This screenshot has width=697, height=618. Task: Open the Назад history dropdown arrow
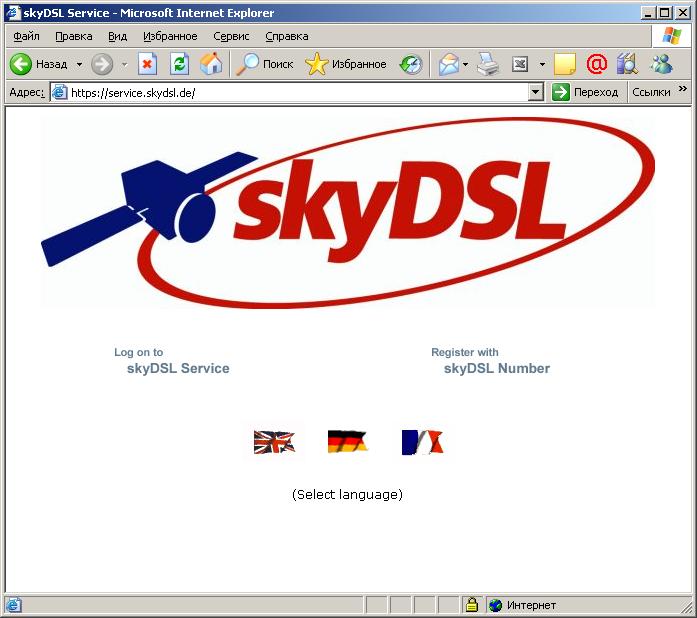point(79,64)
